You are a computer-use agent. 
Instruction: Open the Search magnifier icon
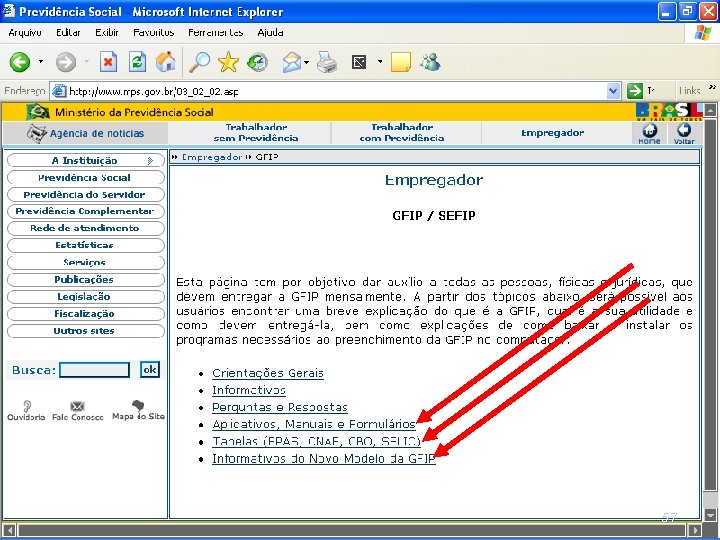coord(200,62)
